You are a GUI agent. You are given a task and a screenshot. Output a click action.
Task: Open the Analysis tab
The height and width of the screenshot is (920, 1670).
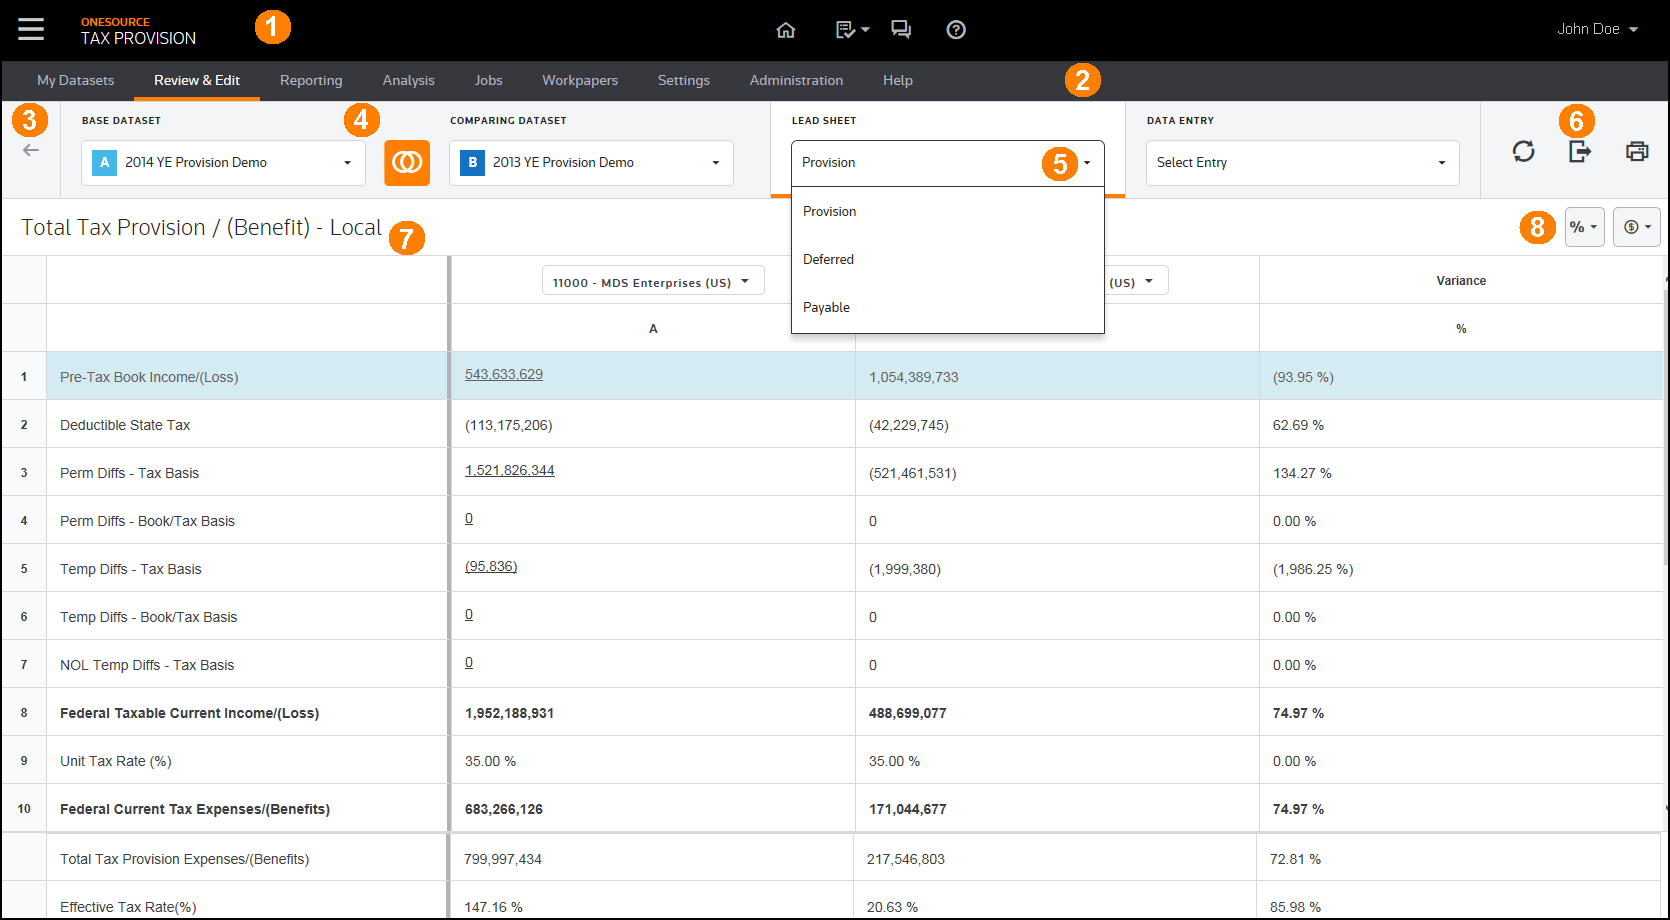click(409, 80)
